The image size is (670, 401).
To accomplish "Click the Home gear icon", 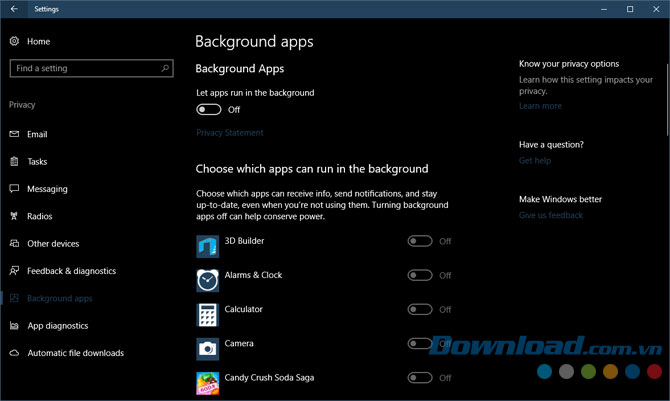I will pyautogui.click(x=14, y=41).
